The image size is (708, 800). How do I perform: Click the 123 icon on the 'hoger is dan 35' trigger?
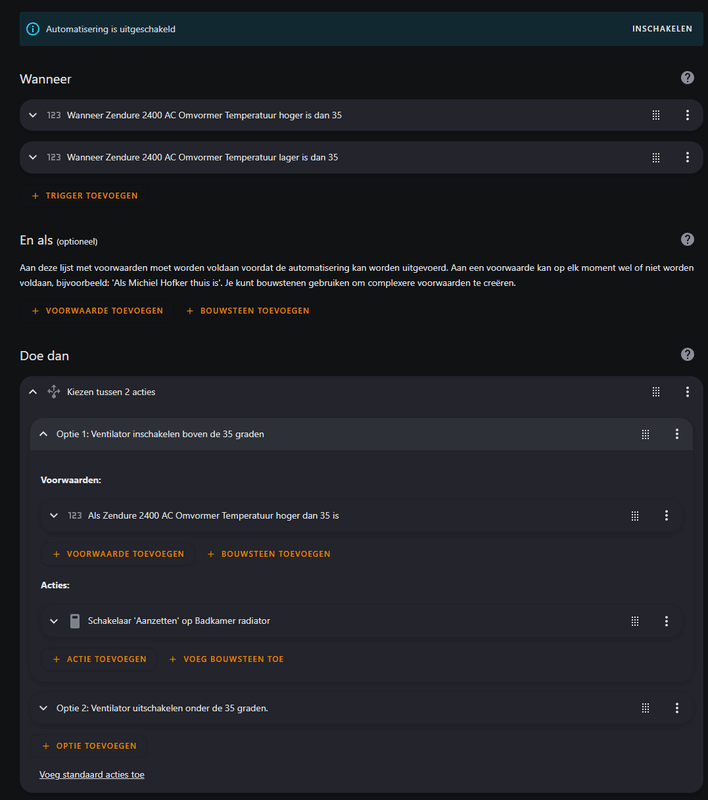[54, 115]
